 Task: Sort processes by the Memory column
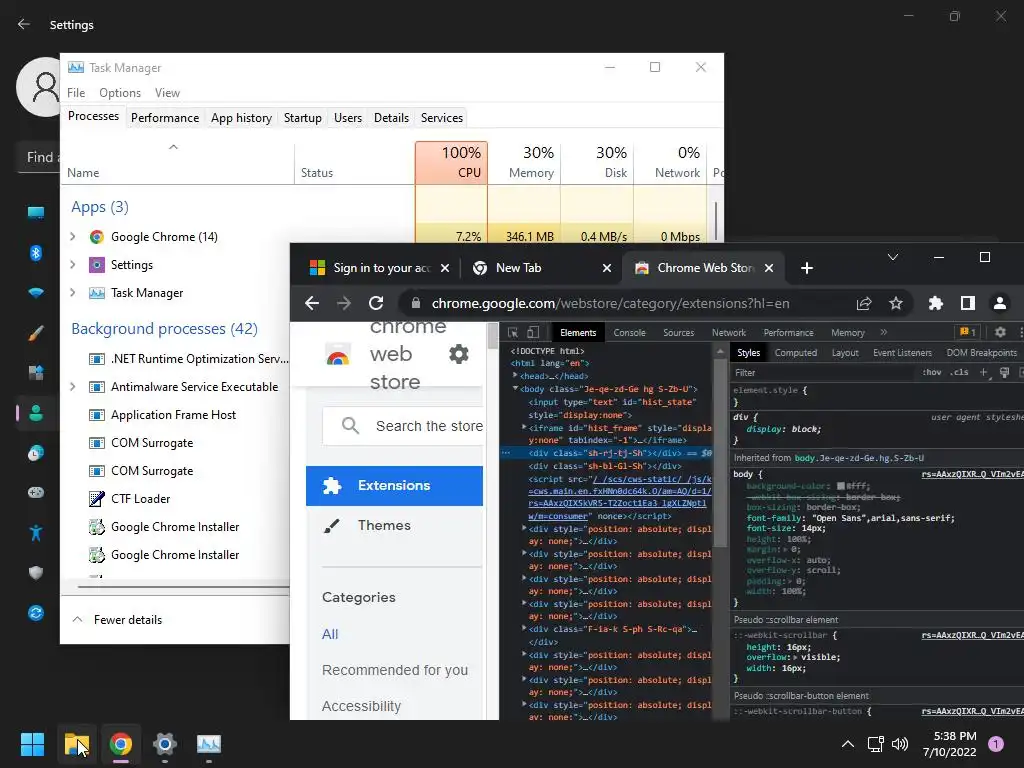coord(524,163)
